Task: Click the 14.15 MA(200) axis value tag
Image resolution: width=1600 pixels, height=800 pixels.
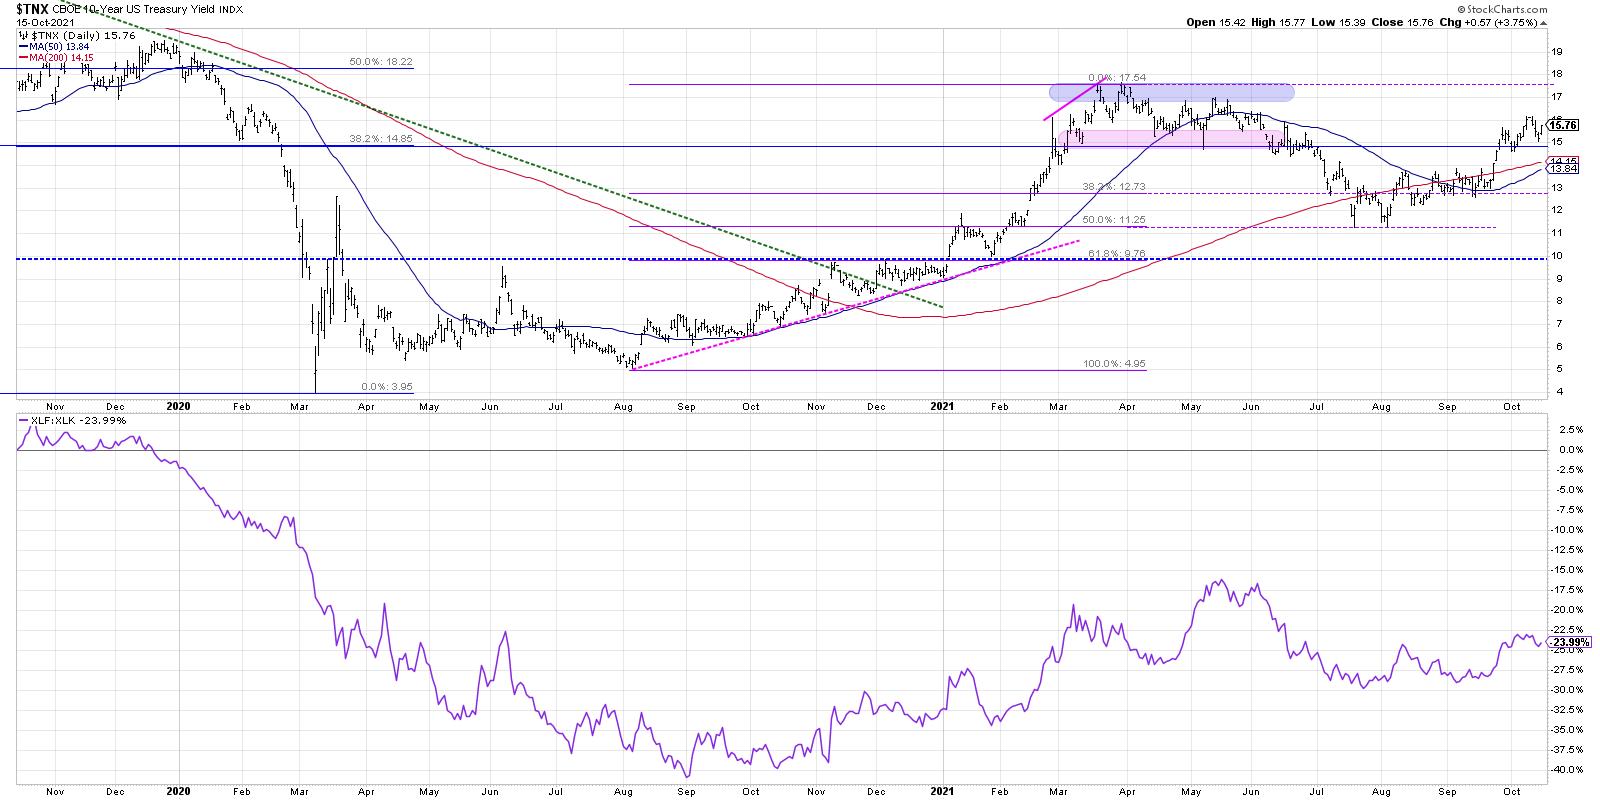Action: [1562, 161]
